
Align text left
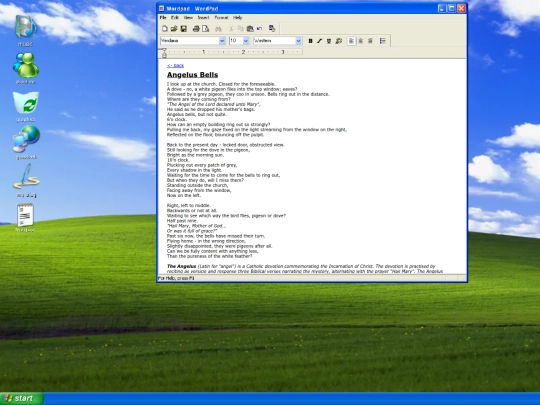tap(351, 41)
